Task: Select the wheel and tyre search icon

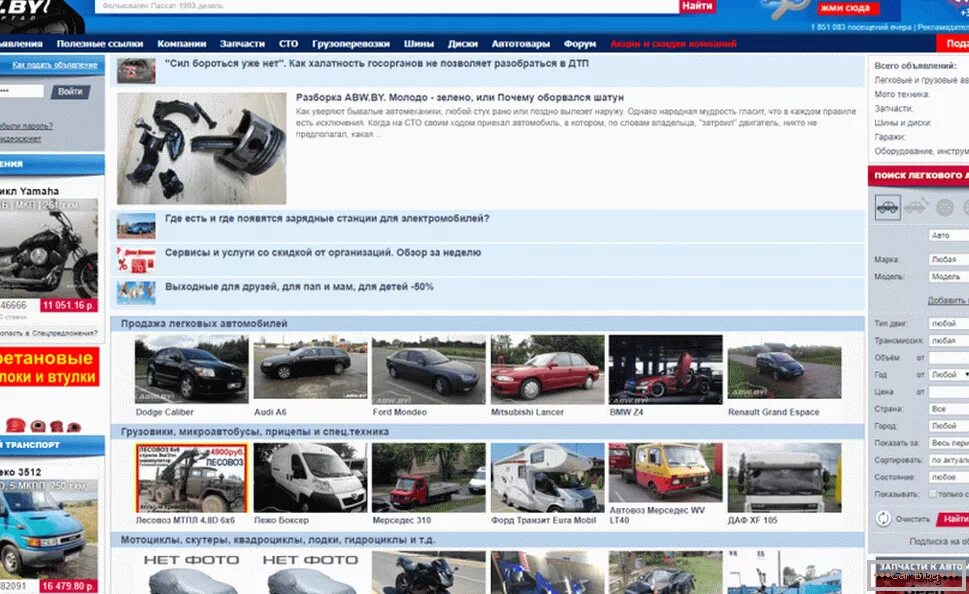Action: (x=944, y=208)
